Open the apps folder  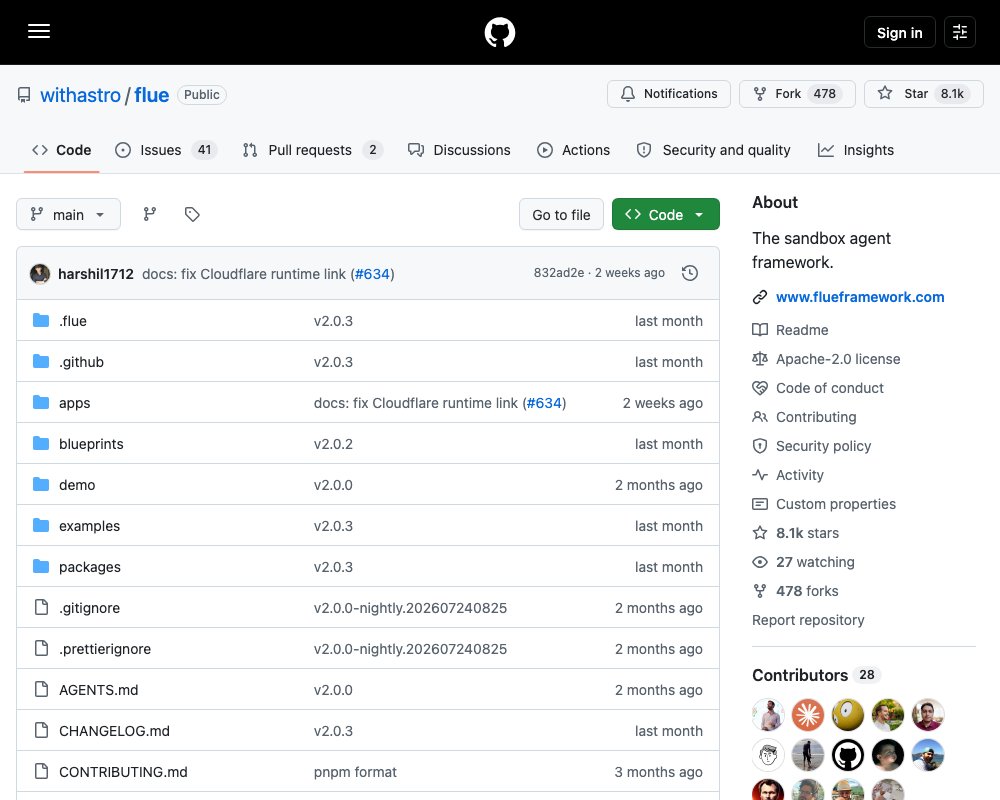(x=75, y=403)
